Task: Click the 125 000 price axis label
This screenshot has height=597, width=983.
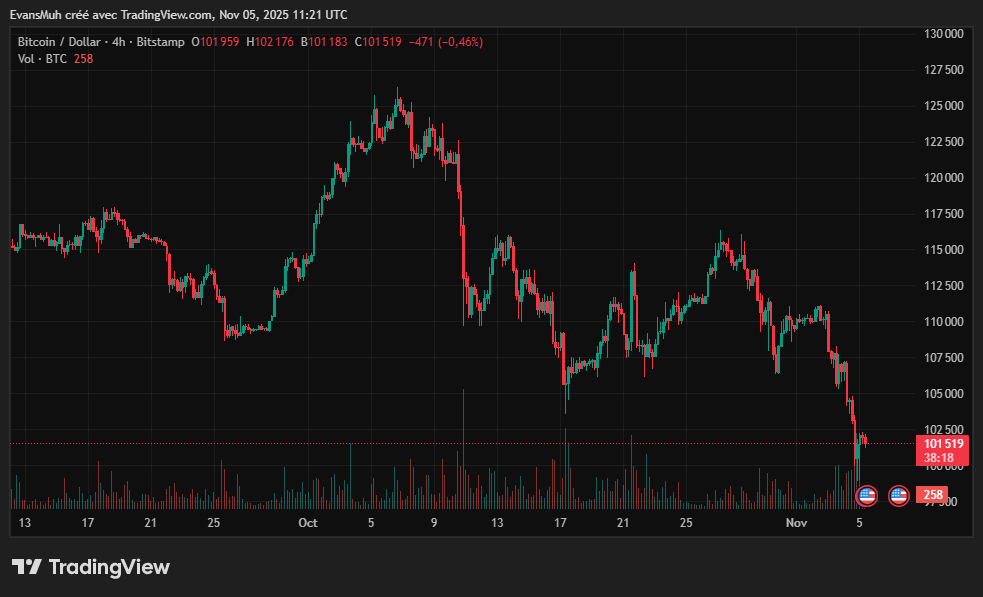Action: click(944, 106)
